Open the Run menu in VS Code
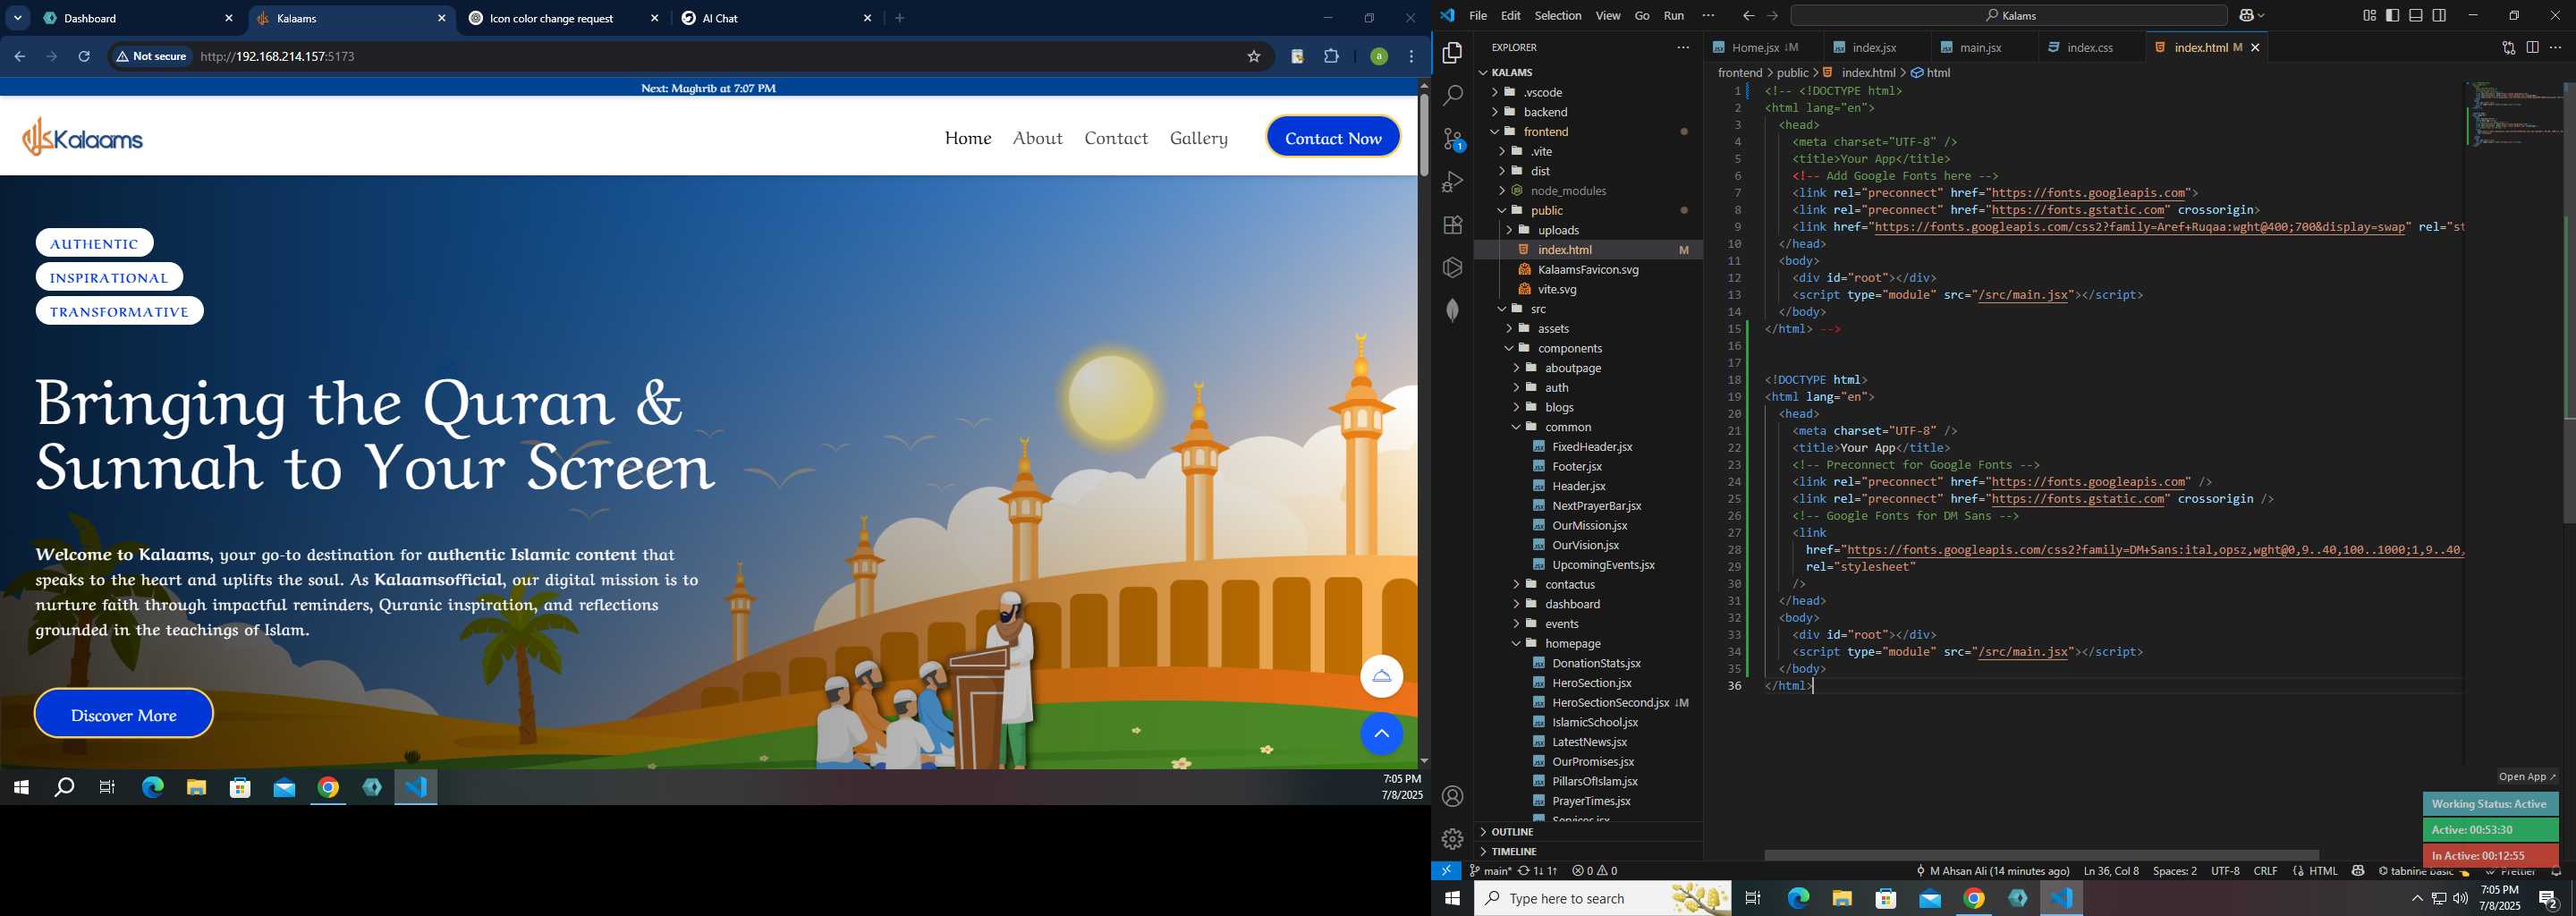The height and width of the screenshot is (916, 2576). coord(1674,15)
